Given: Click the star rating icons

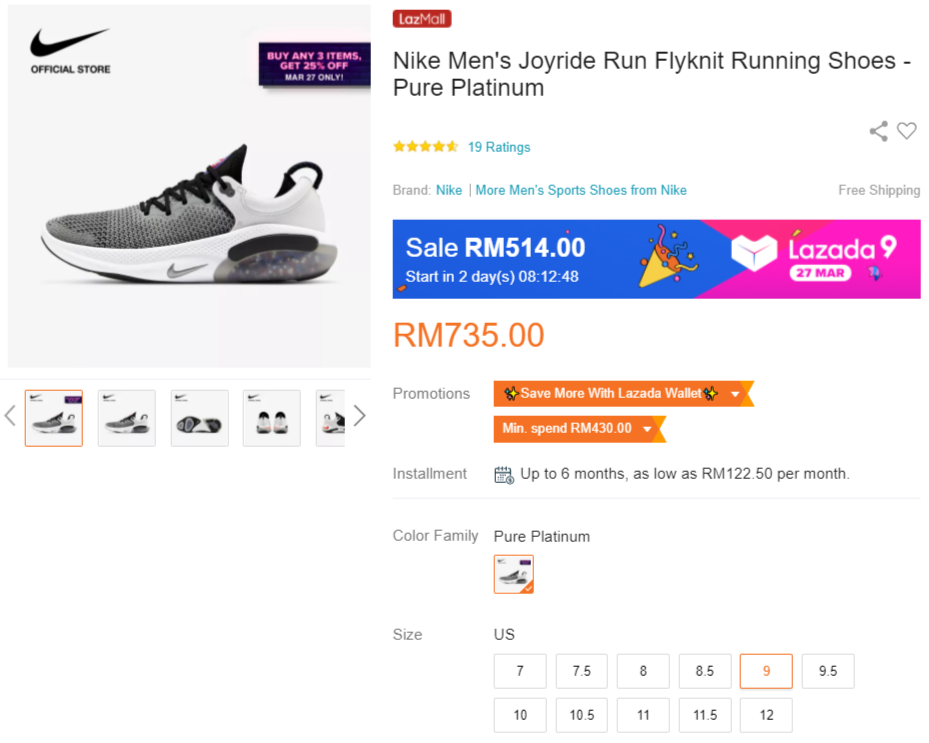Looking at the screenshot, I should (426, 147).
